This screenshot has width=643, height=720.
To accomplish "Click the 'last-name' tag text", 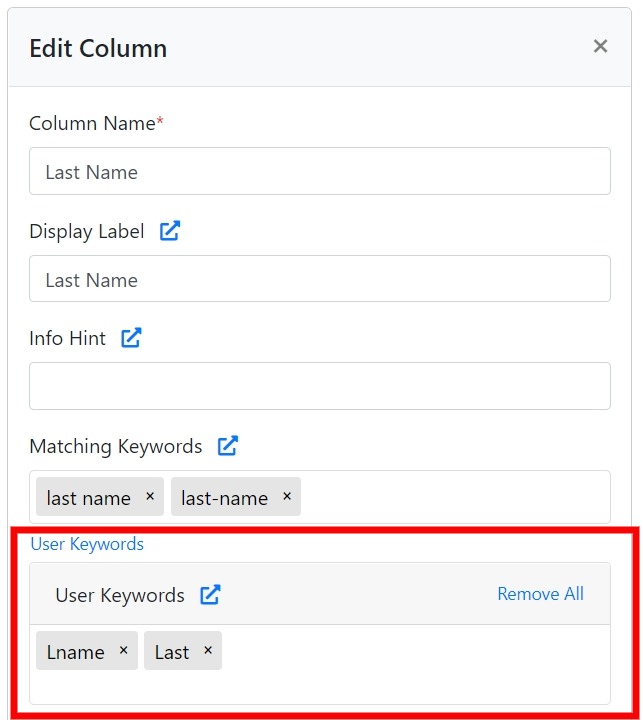I will [225, 498].
